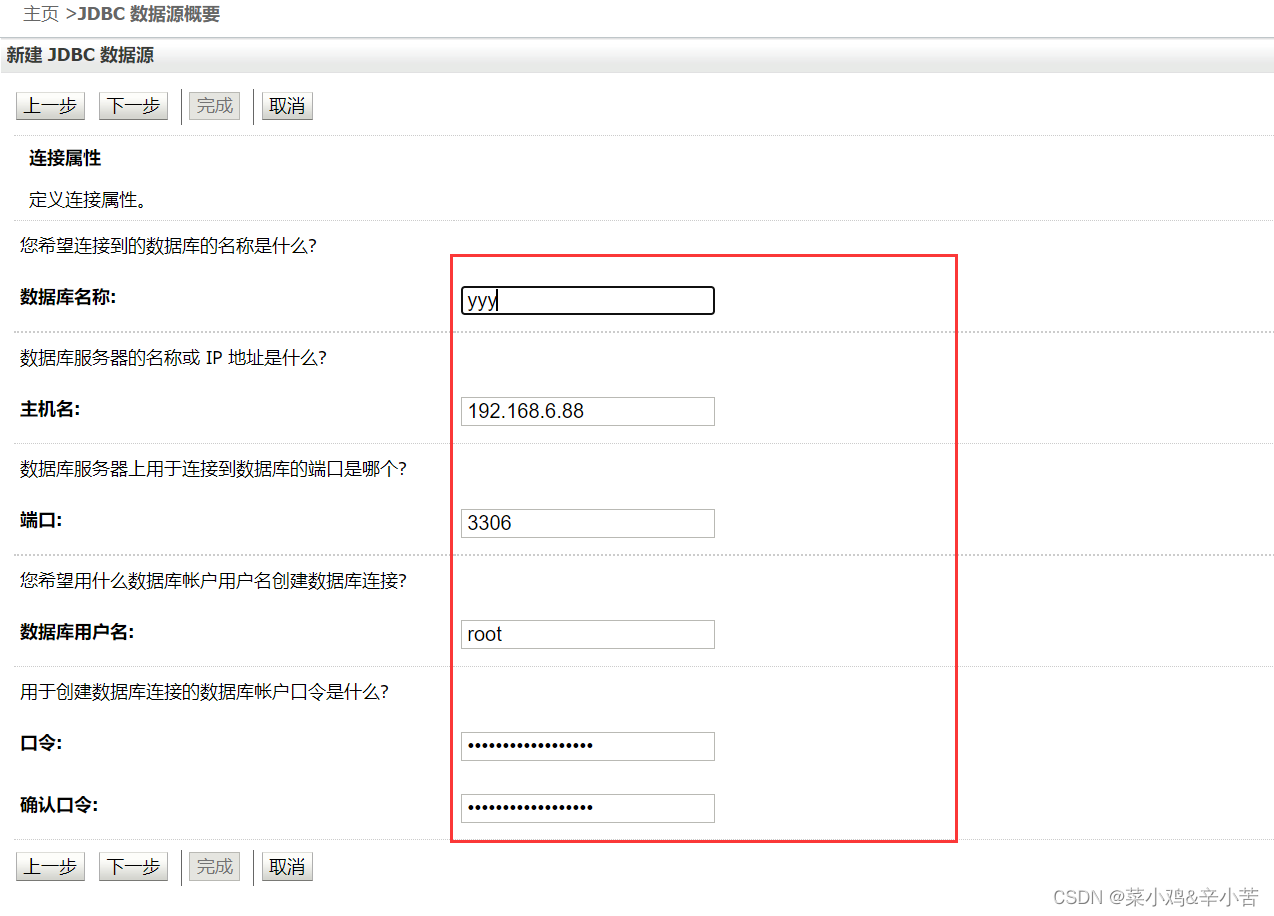Proceed with the bottom 下一步 button
The width and height of the screenshot is (1274, 916).
(x=133, y=866)
